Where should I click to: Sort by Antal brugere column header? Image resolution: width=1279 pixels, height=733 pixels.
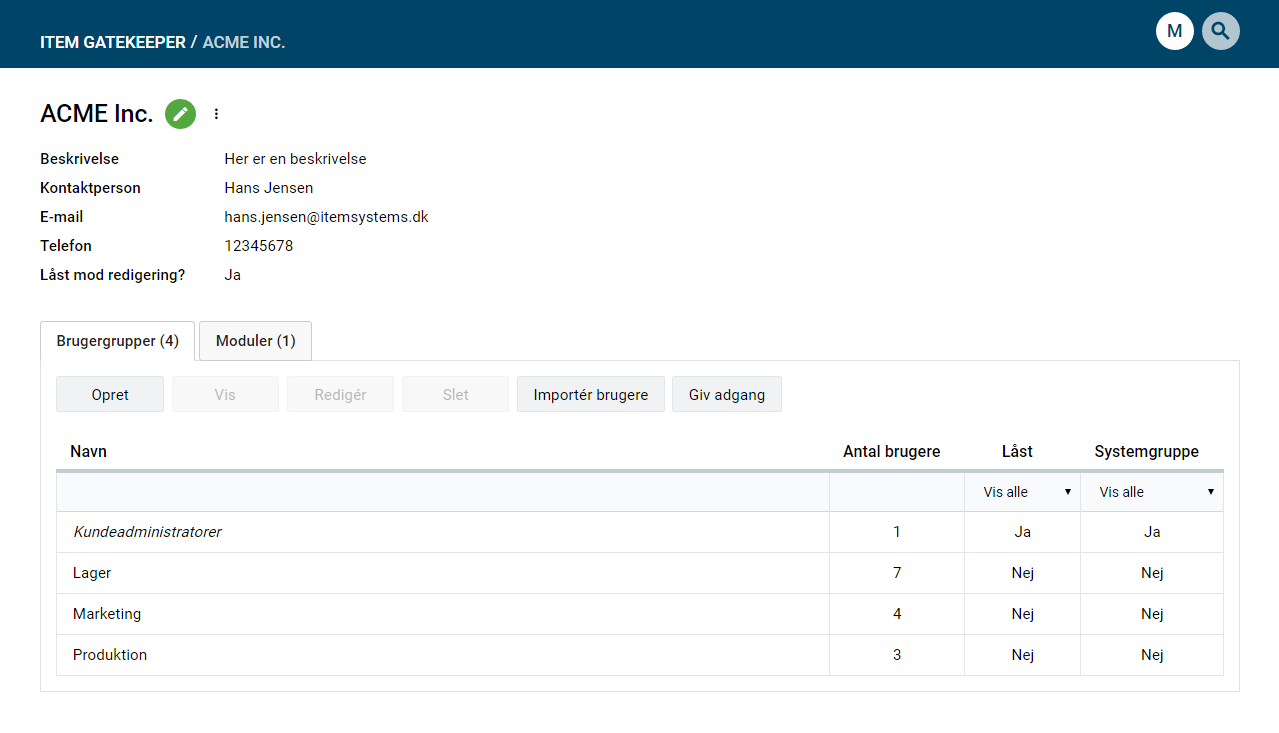[891, 451]
